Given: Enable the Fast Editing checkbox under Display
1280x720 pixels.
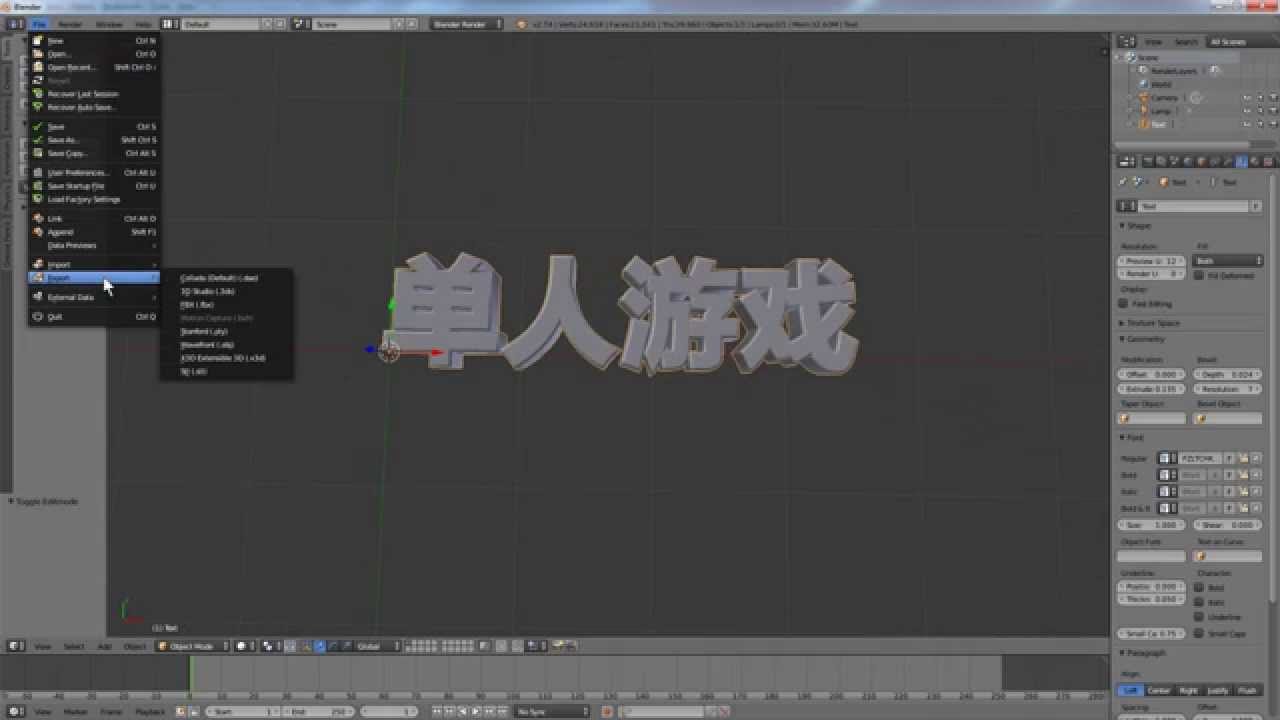Looking at the screenshot, I should point(1122,303).
